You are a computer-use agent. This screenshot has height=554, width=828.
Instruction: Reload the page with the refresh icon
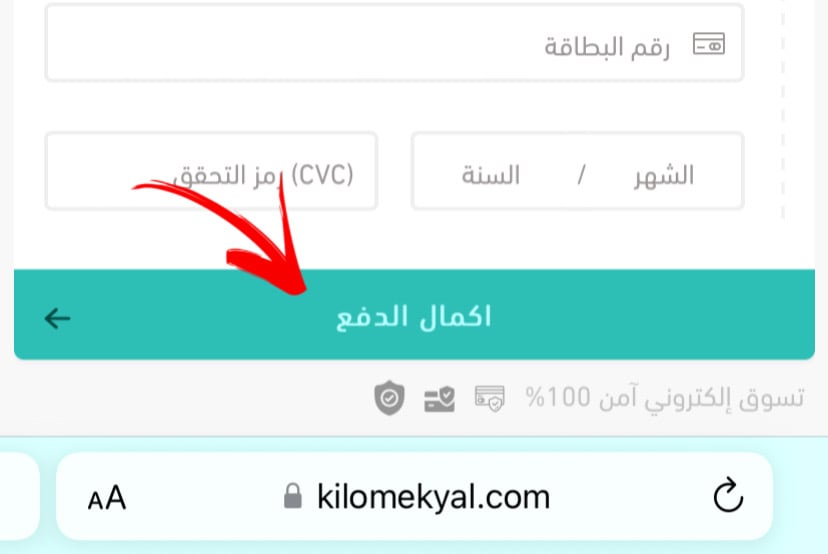(728, 495)
